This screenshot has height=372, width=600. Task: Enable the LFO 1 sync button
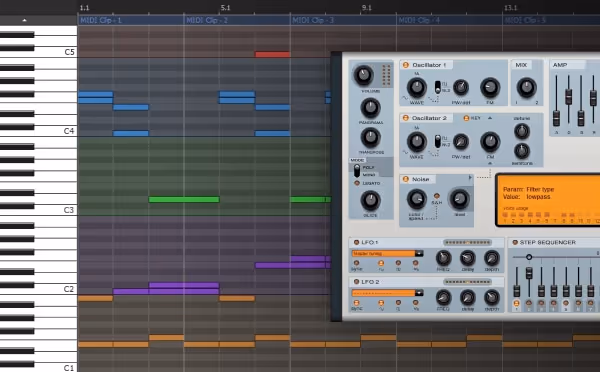point(357,263)
